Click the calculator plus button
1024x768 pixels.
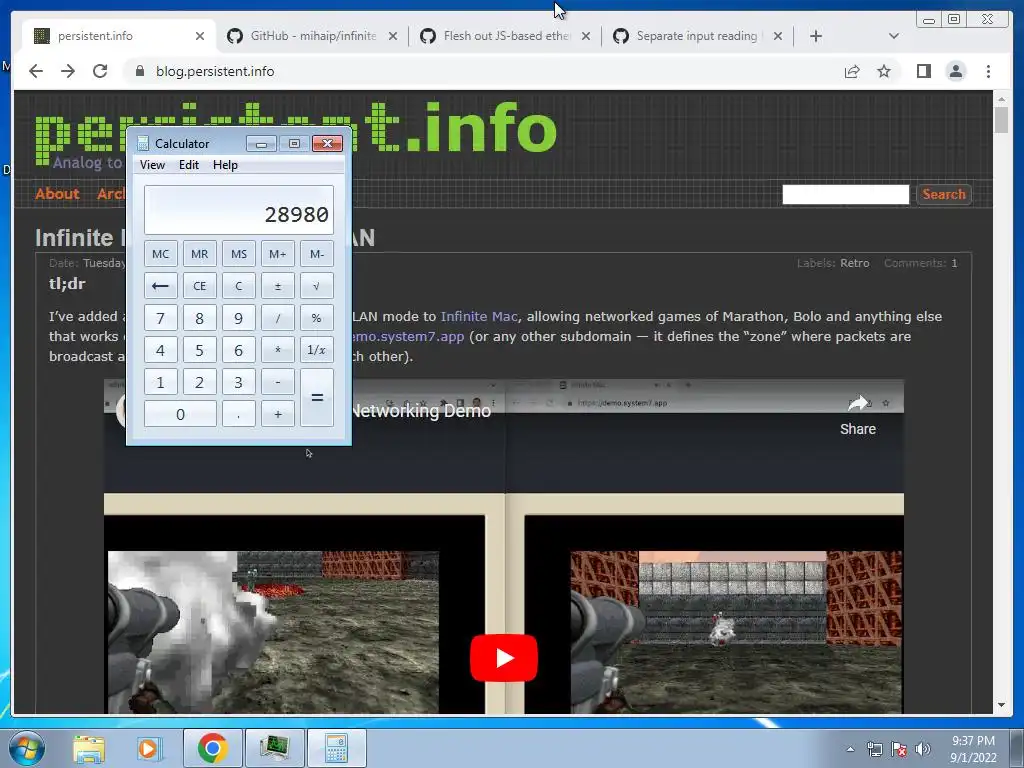click(x=278, y=414)
